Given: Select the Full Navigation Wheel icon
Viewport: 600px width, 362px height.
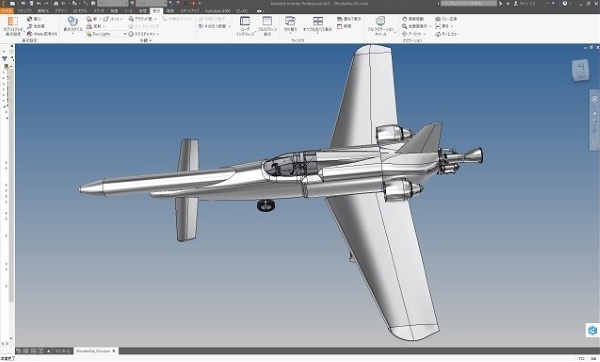Looking at the screenshot, I should pos(380,21).
